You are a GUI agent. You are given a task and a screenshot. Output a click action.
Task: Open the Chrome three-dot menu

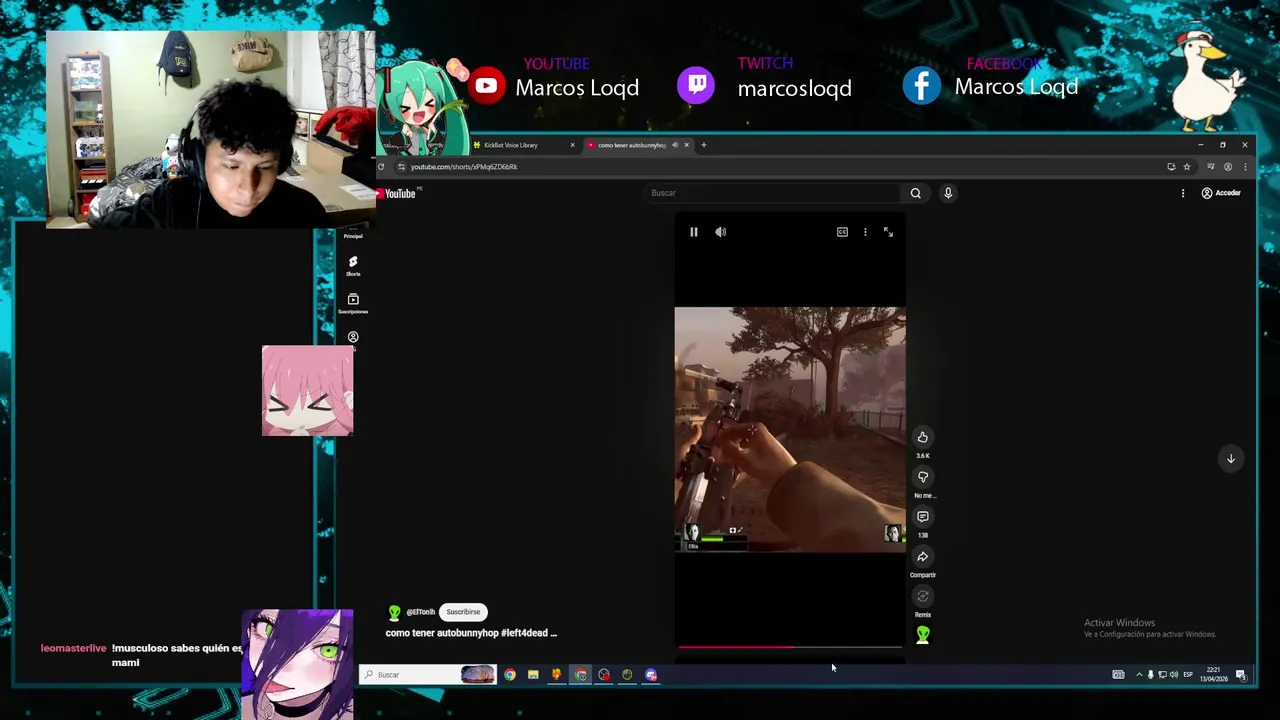pyautogui.click(x=1245, y=167)
